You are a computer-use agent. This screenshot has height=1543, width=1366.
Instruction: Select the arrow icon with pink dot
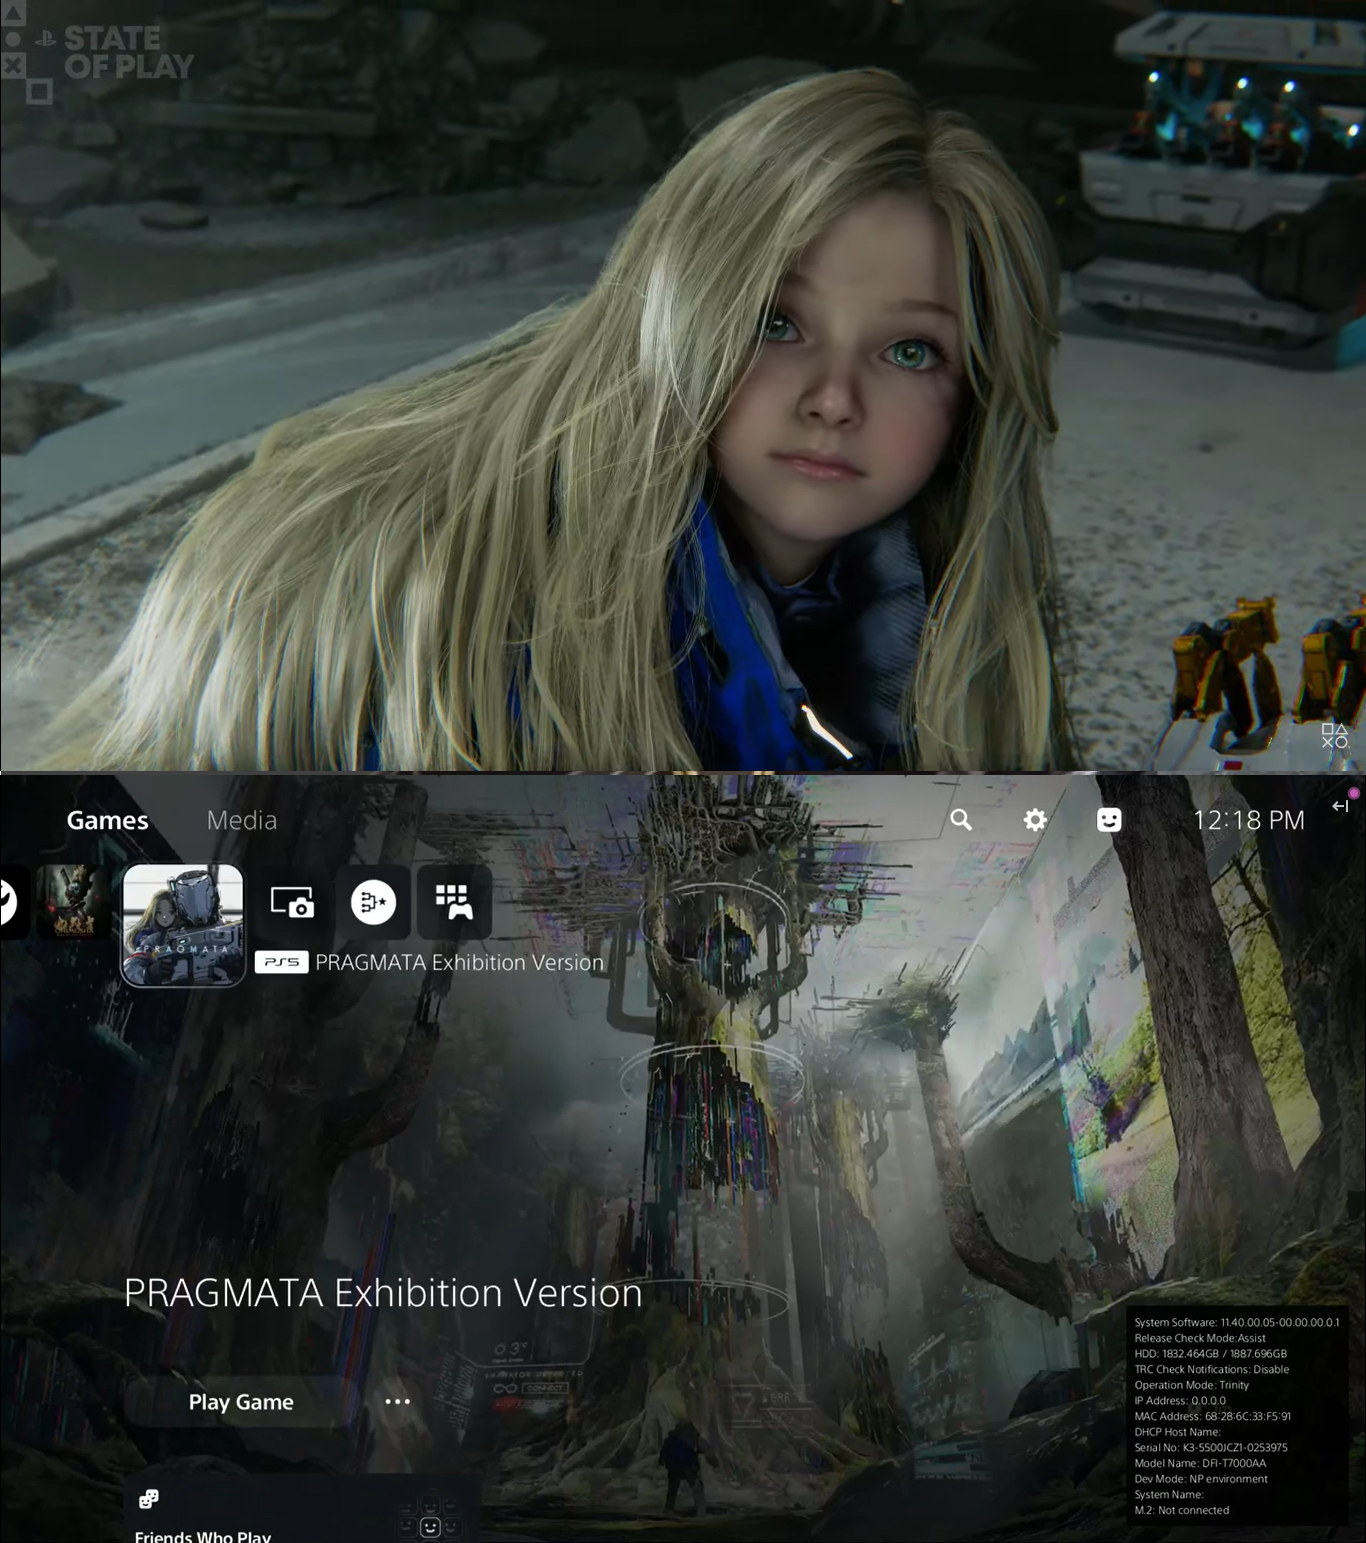pos(1342,805)
